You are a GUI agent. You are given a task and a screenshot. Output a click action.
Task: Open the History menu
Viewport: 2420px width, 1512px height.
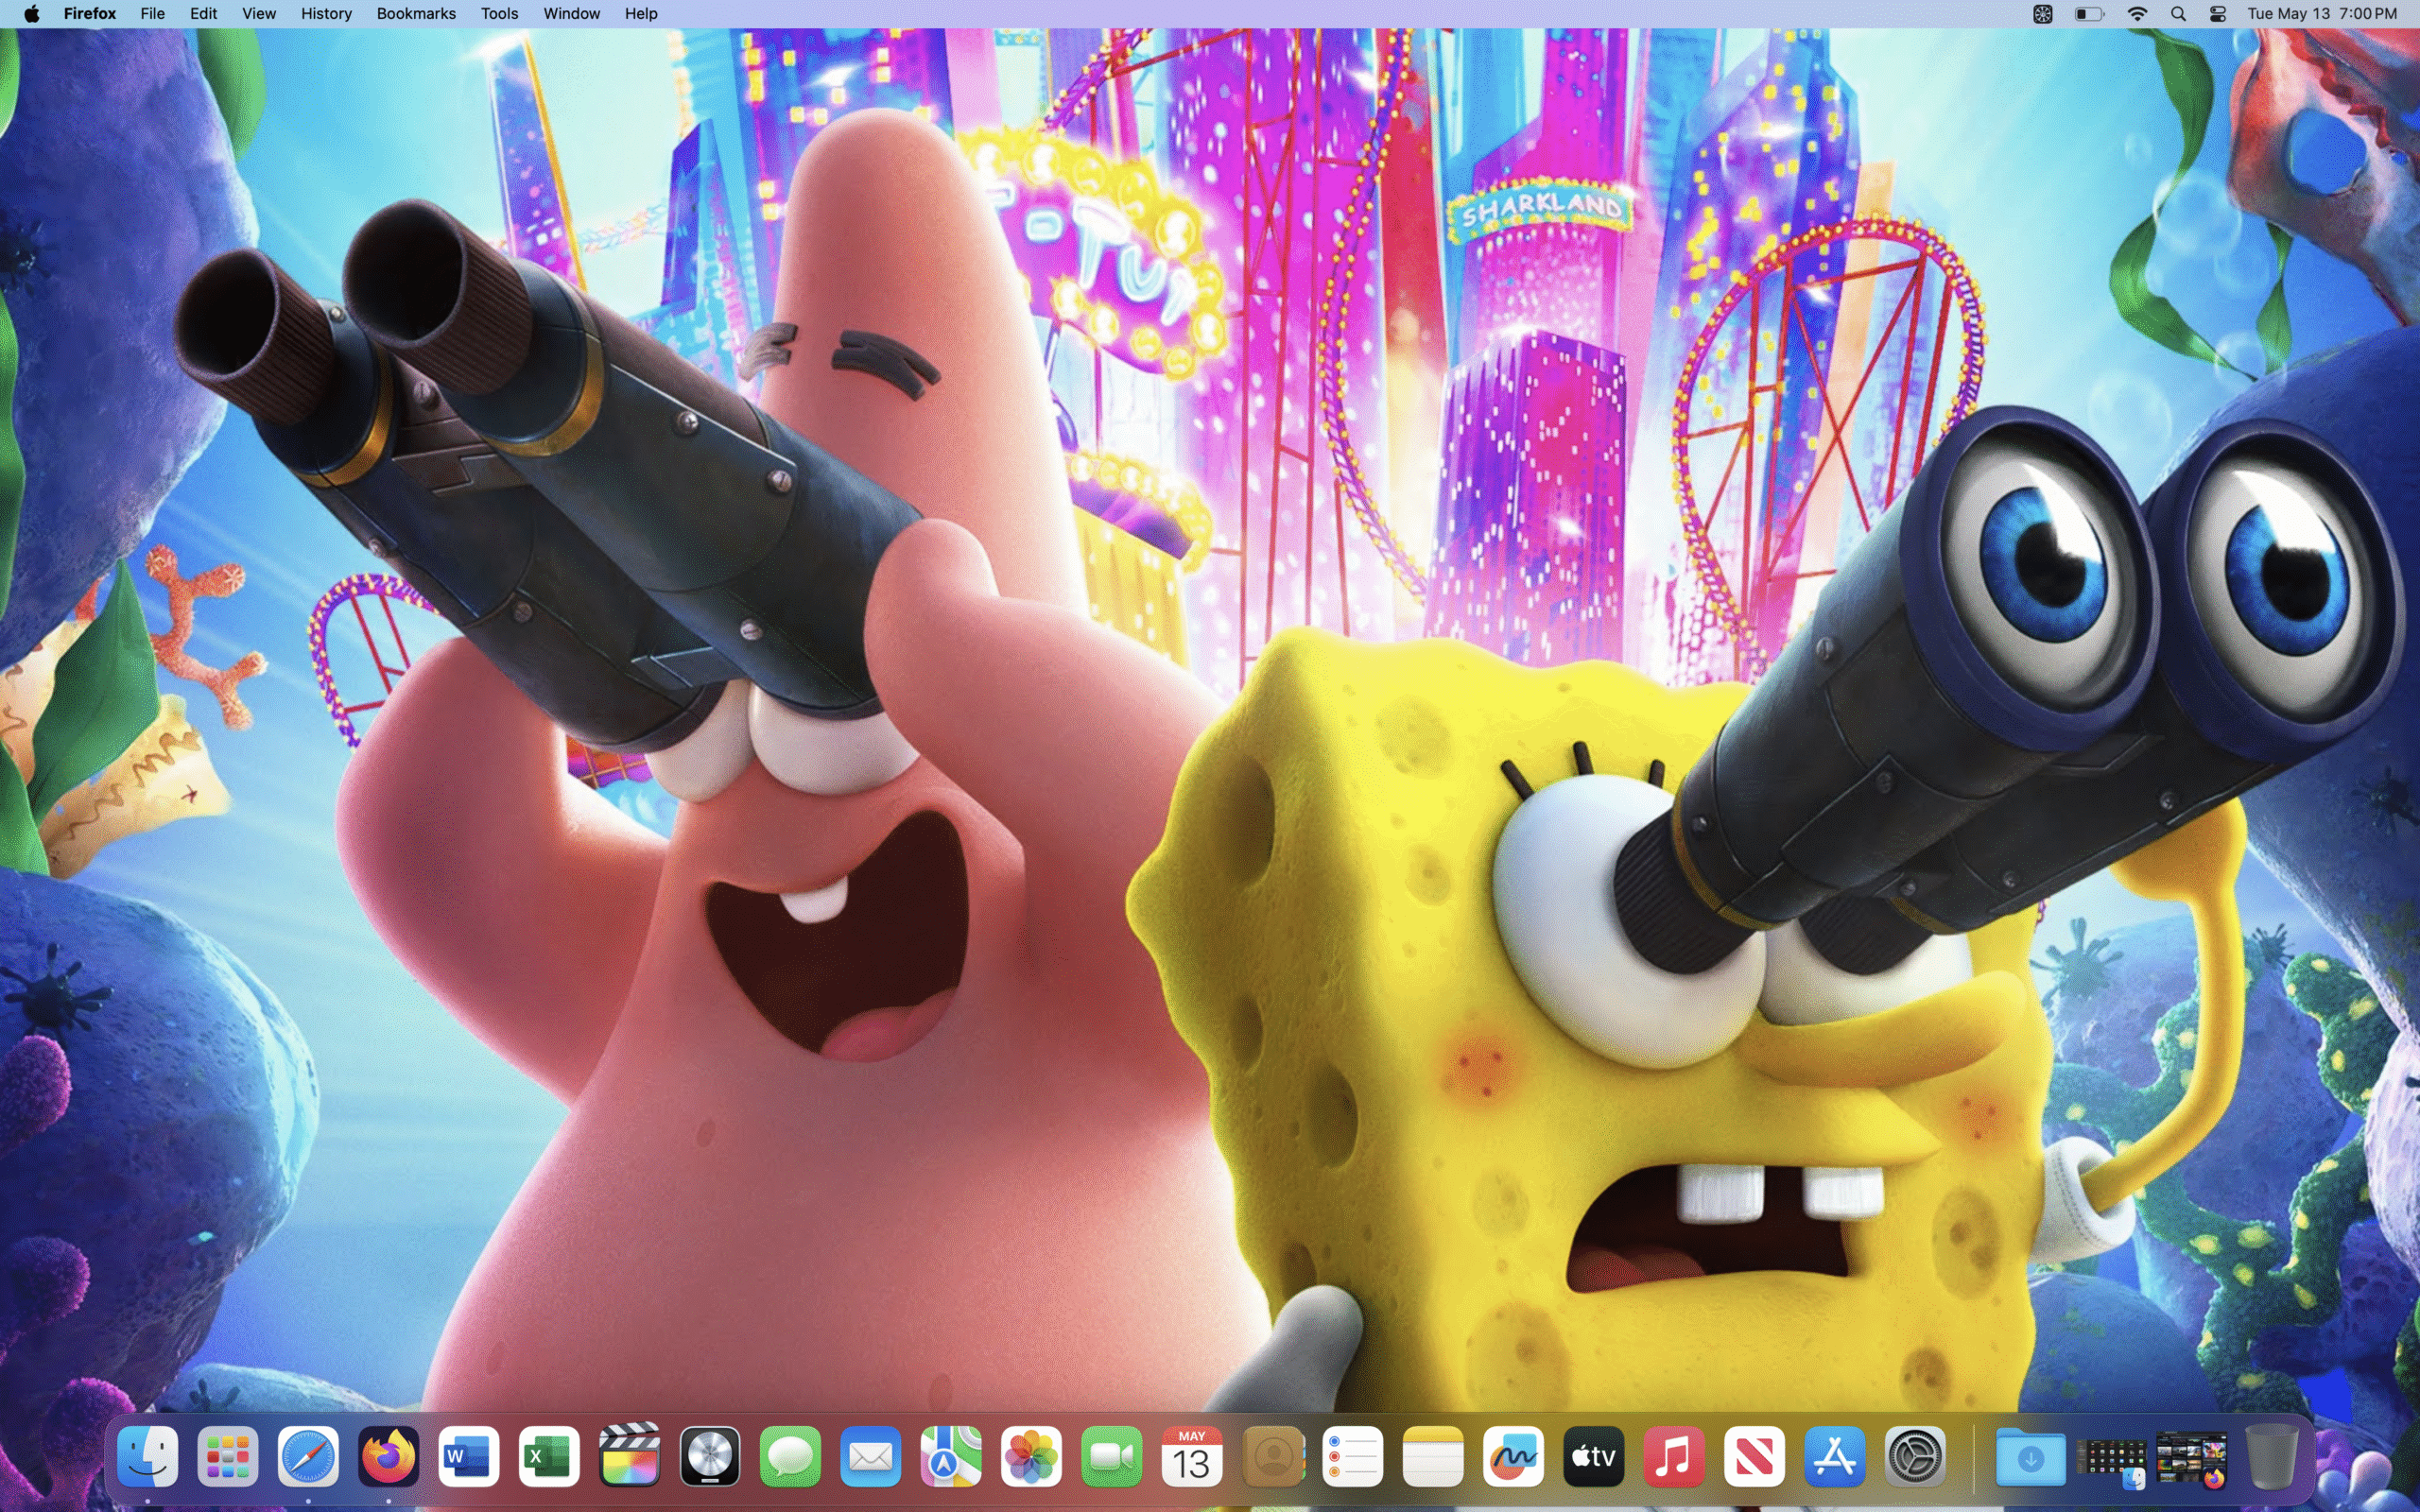[326, 14]
